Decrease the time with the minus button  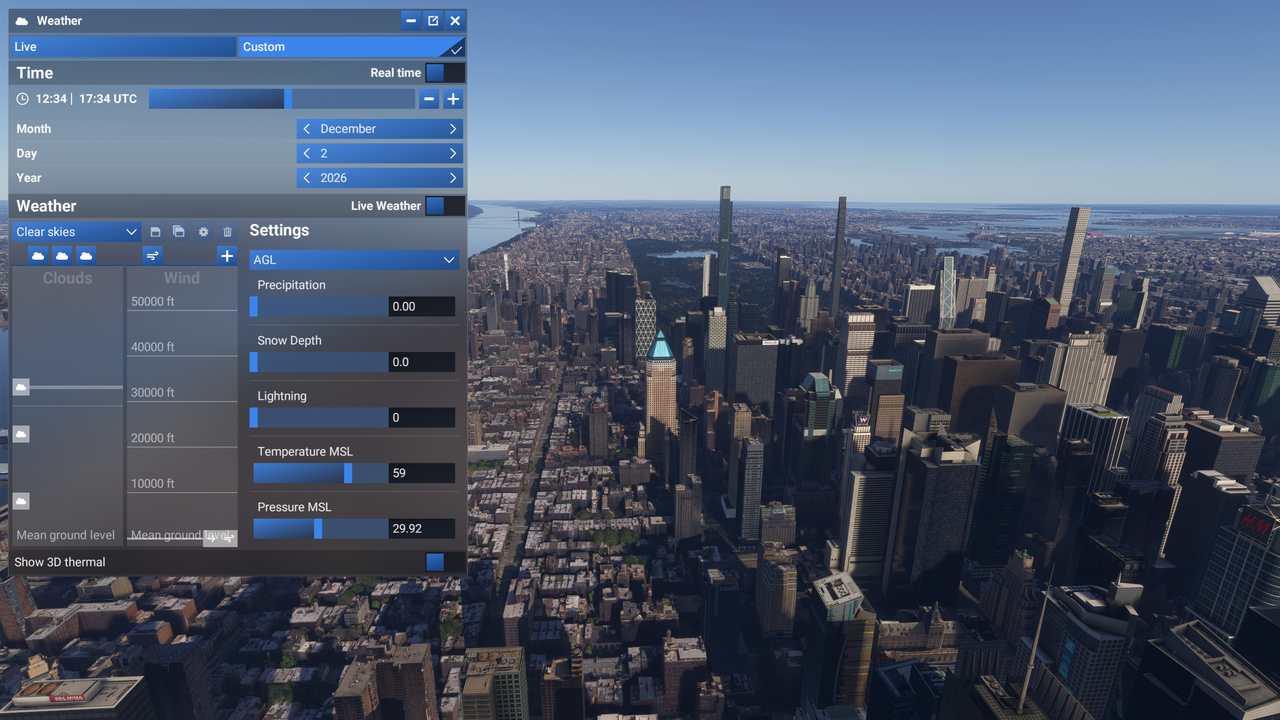coord(429,99)
